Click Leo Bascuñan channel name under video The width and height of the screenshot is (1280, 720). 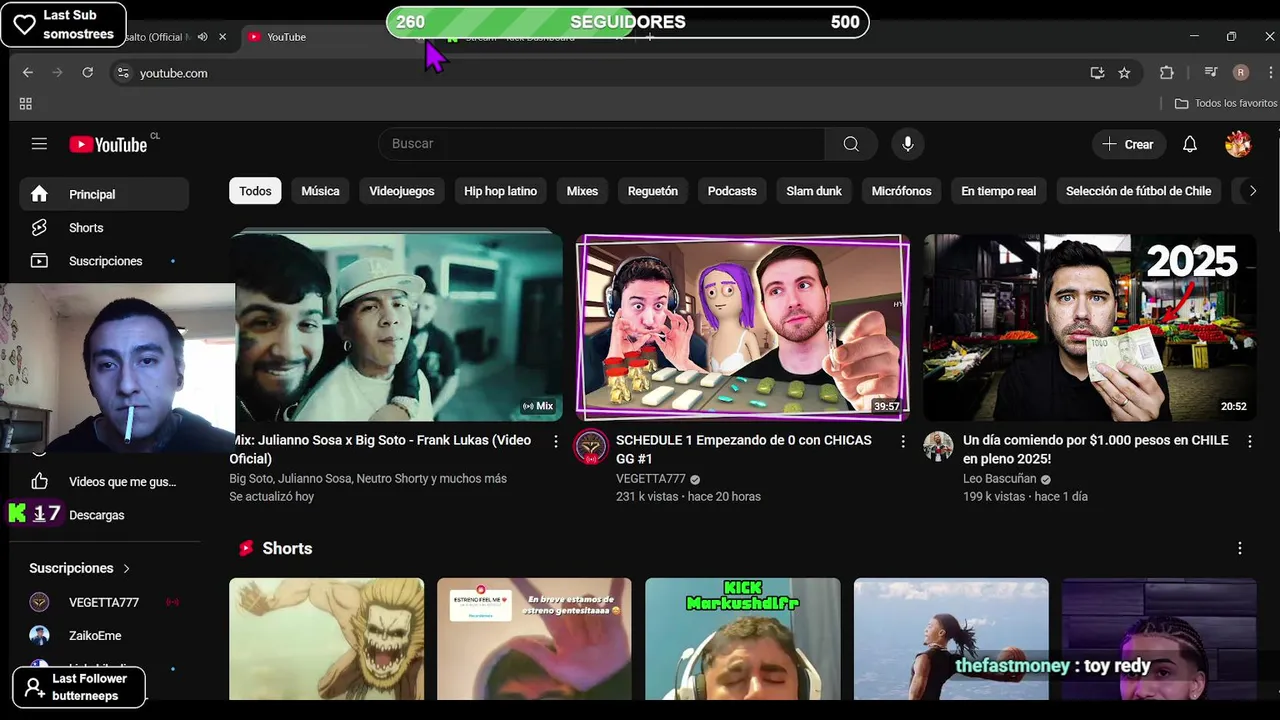click(1000, 479)
